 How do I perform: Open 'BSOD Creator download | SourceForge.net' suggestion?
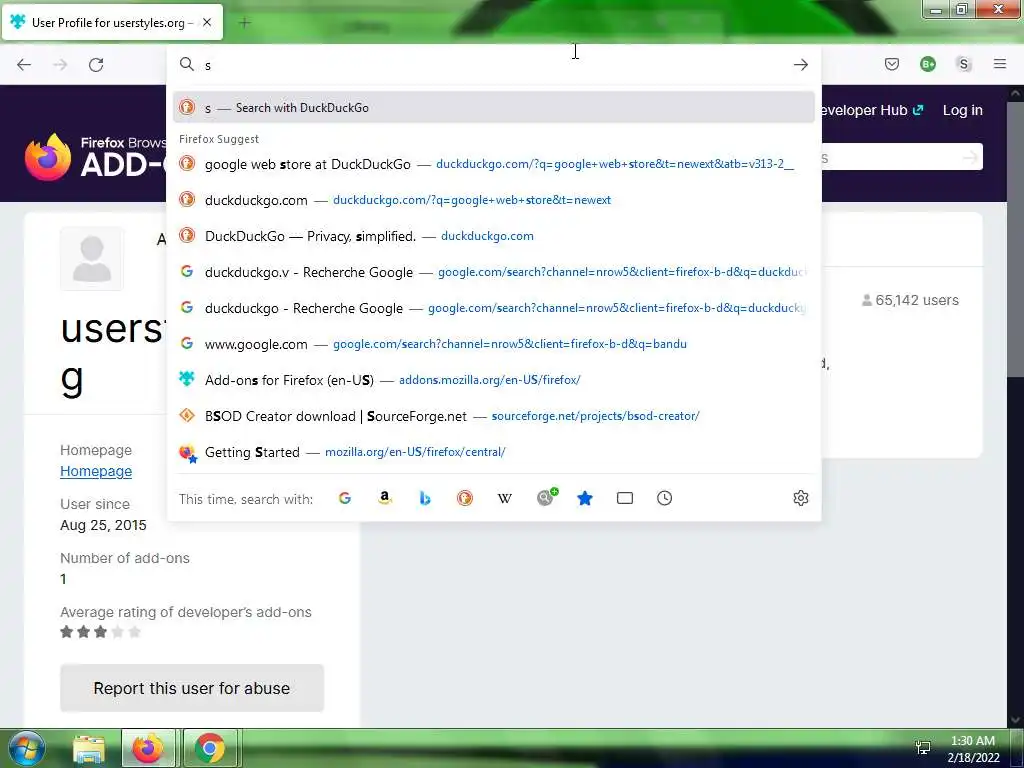(494, 415)
